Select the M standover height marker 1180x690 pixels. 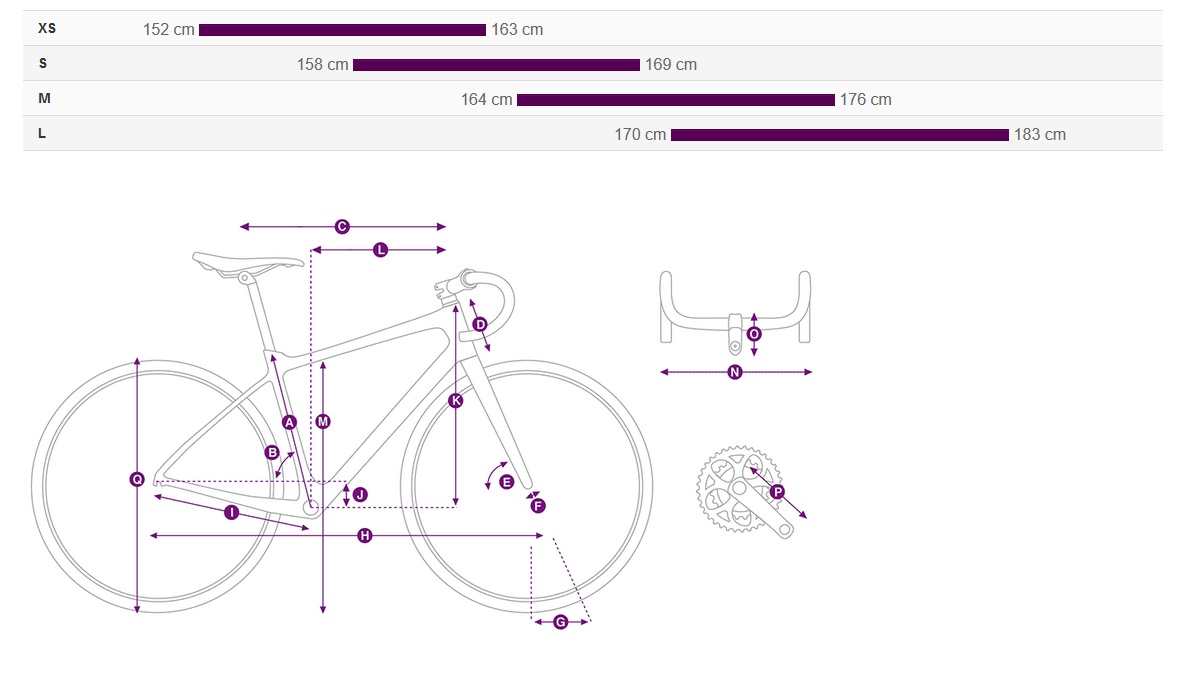pos(323,421)
